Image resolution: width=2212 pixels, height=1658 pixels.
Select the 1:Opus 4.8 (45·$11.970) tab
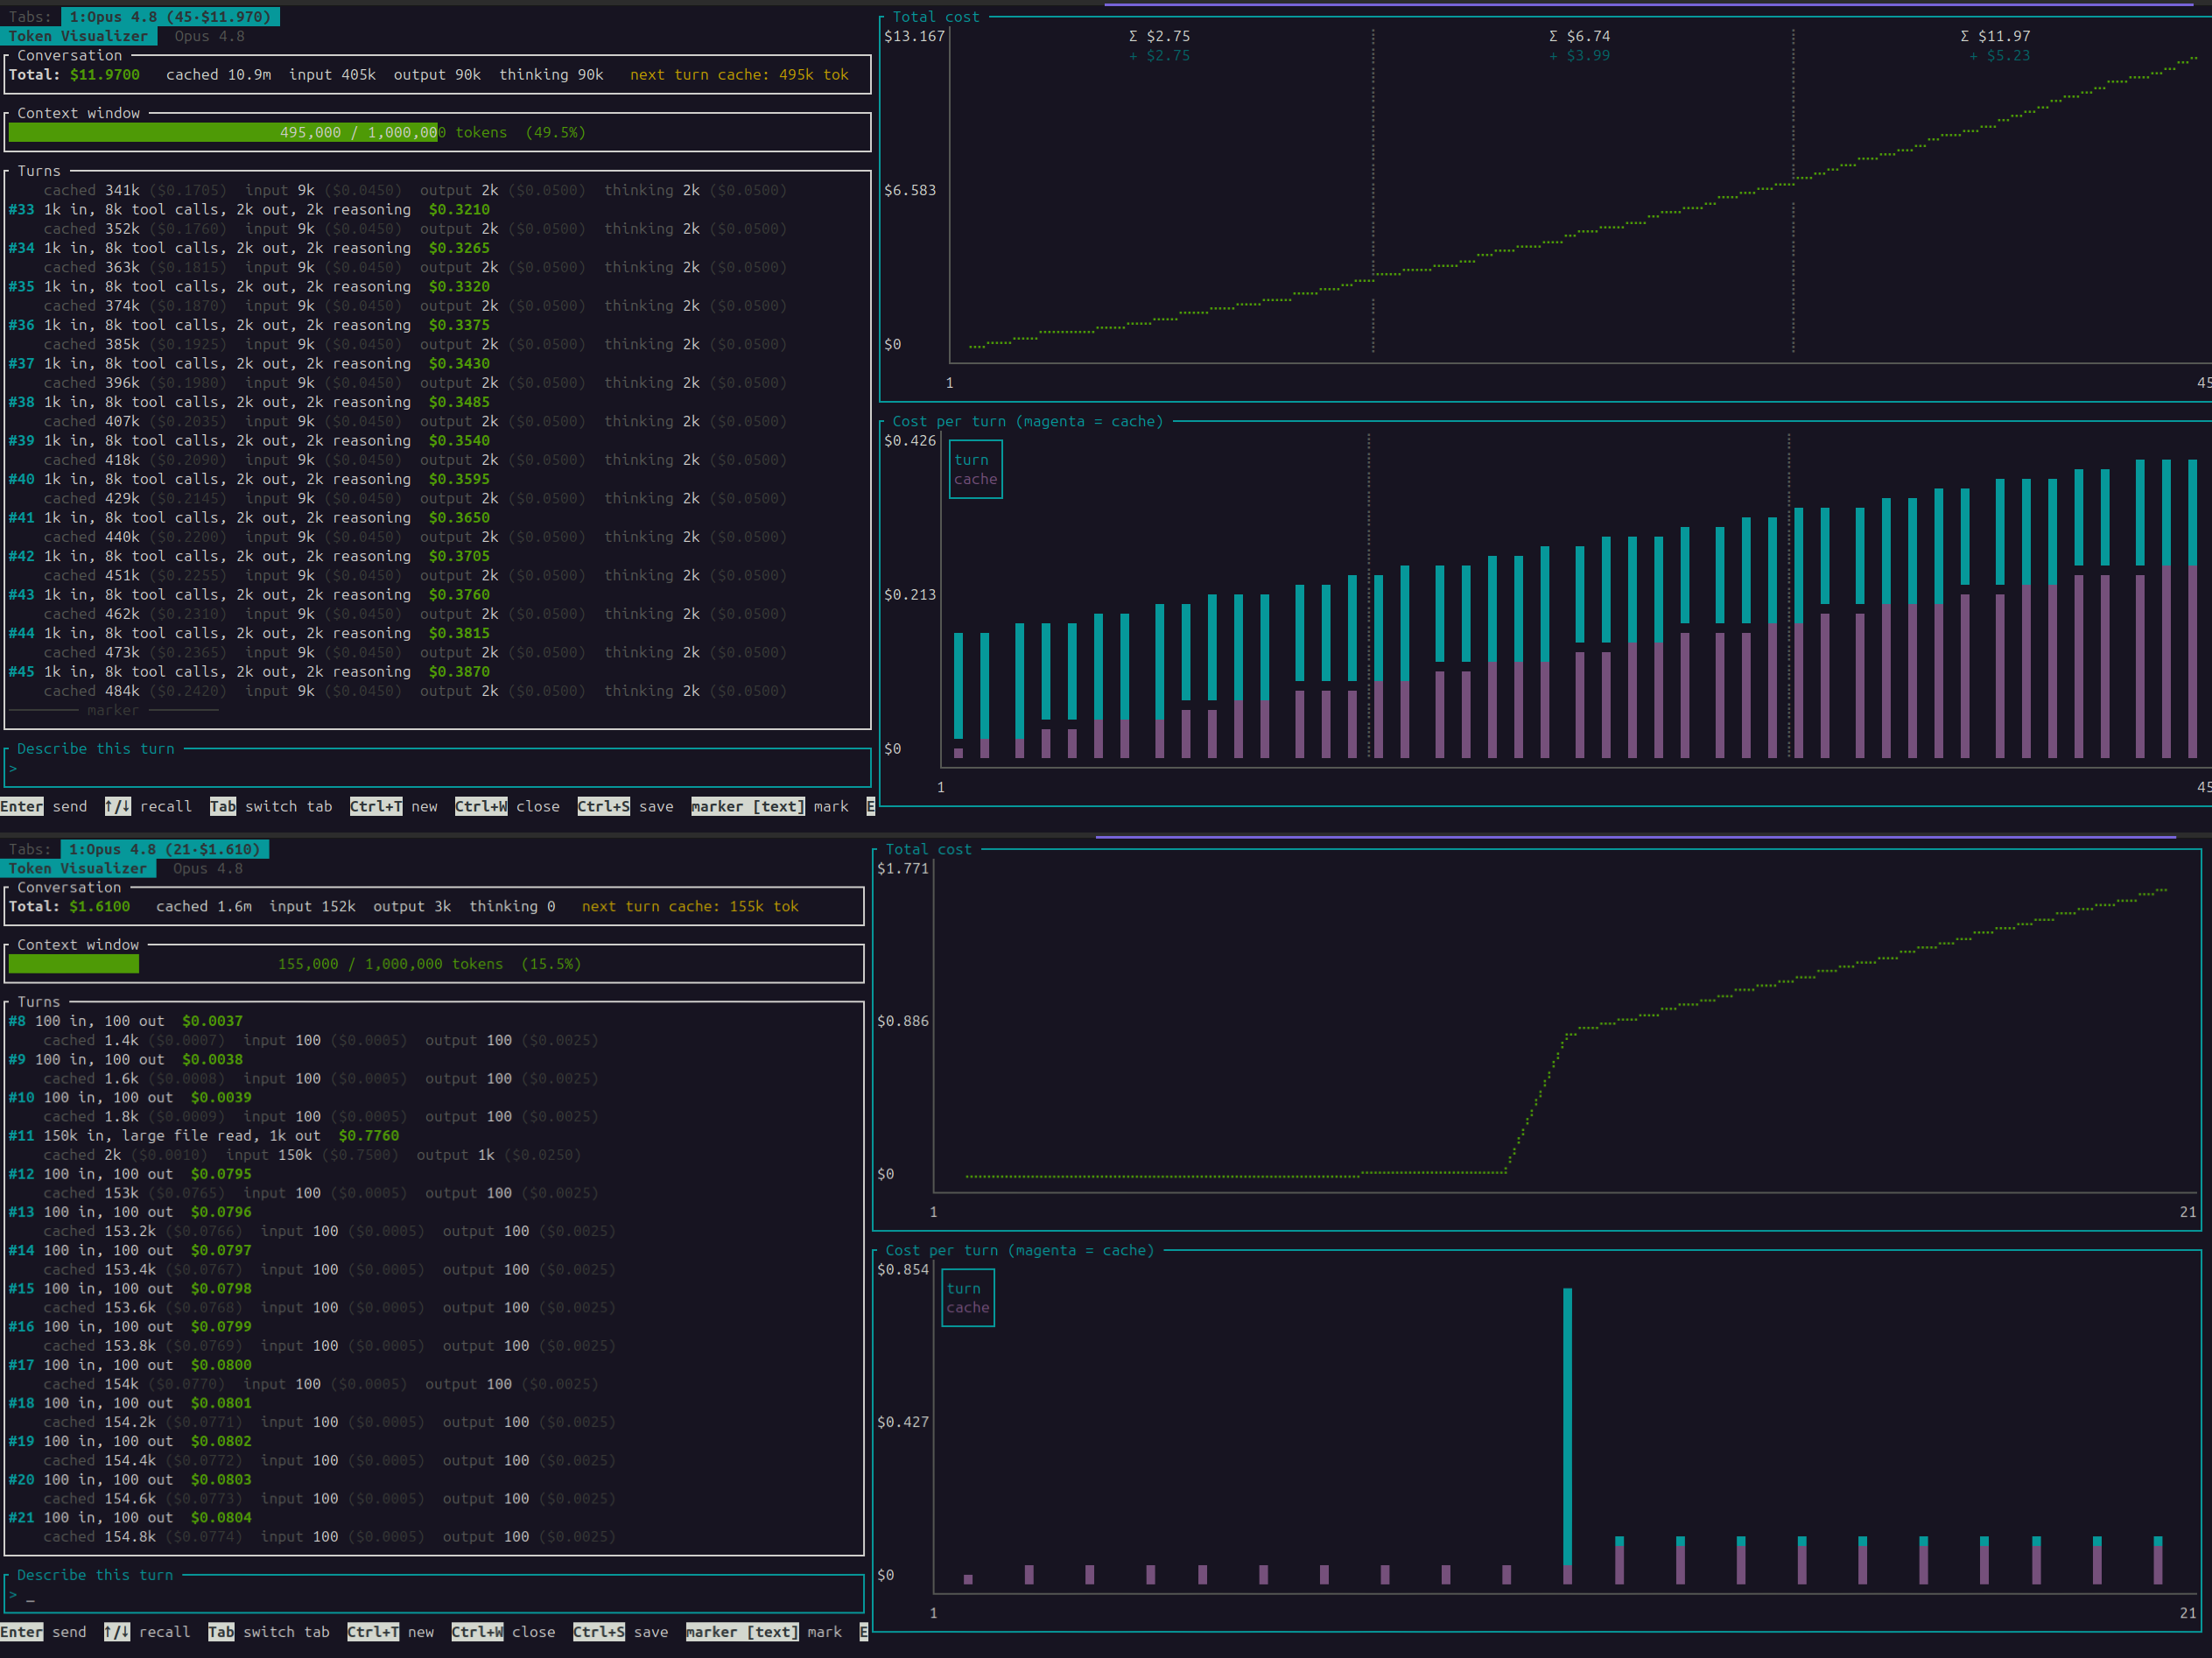tap(170, 17)
